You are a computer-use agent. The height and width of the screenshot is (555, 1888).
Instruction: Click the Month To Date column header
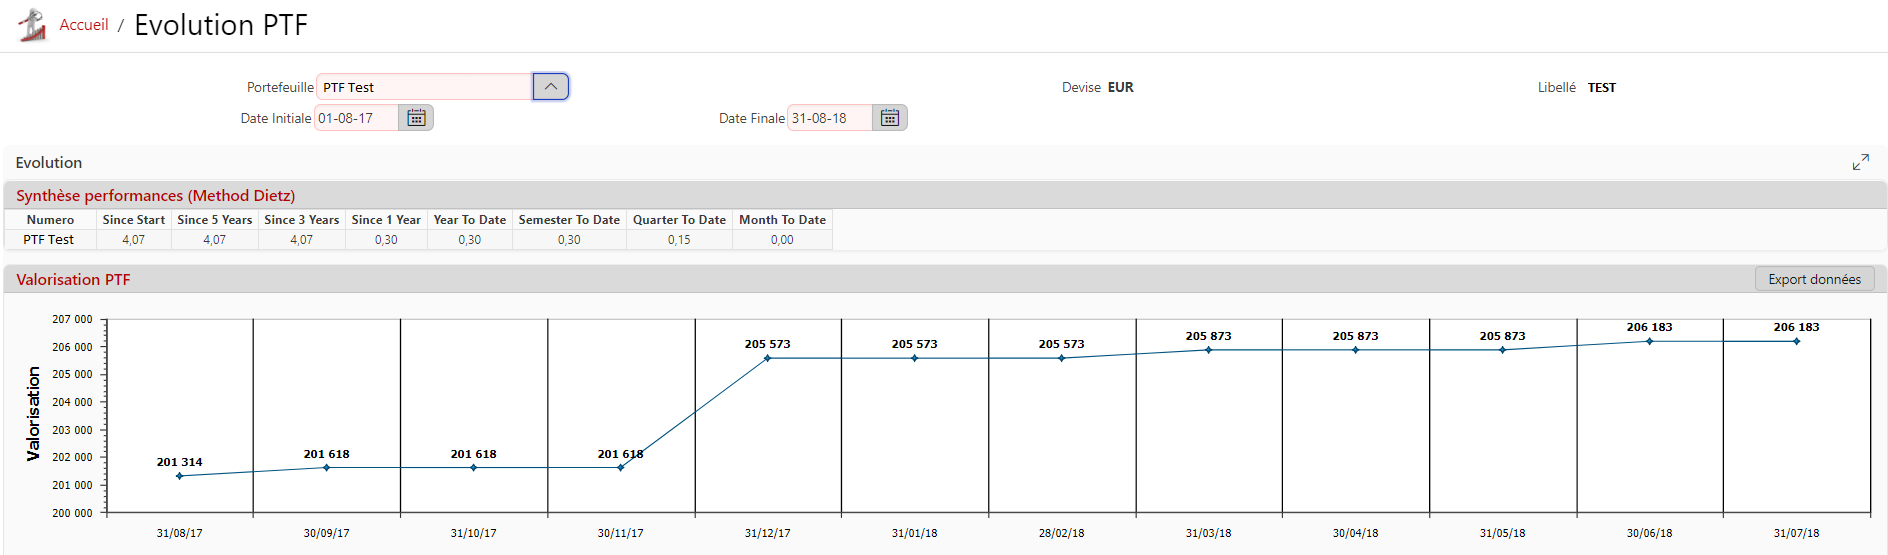point(782,220)
